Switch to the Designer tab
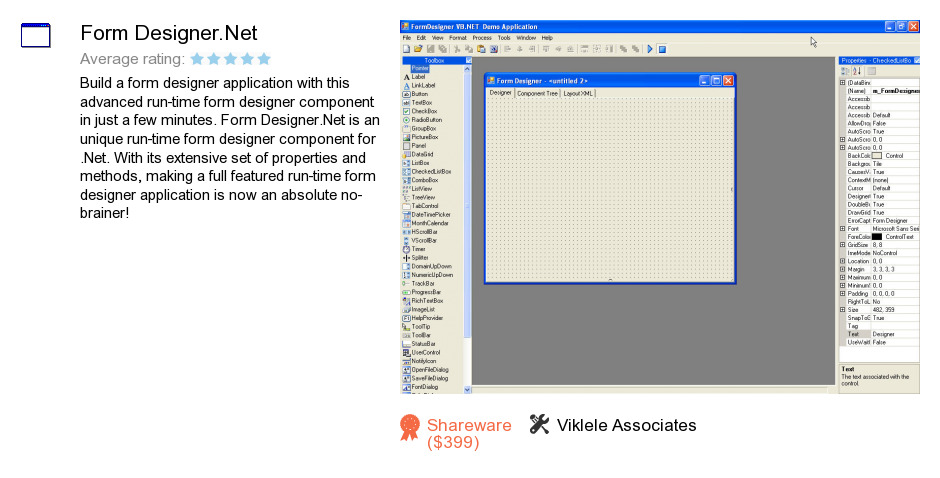This screenshot has width=940, height=478. 500,93
